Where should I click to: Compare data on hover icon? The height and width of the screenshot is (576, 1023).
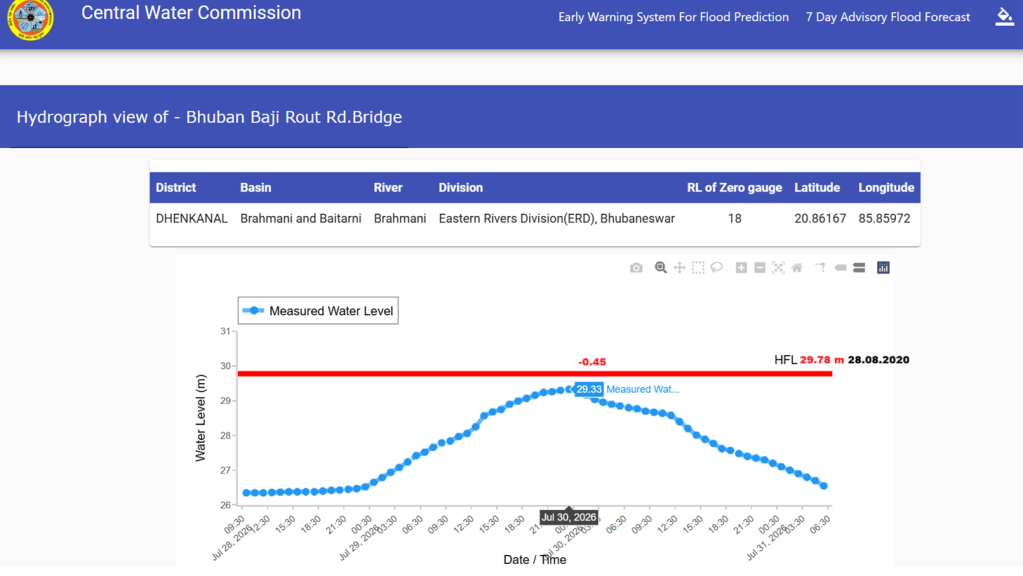[x=859, y=268]
